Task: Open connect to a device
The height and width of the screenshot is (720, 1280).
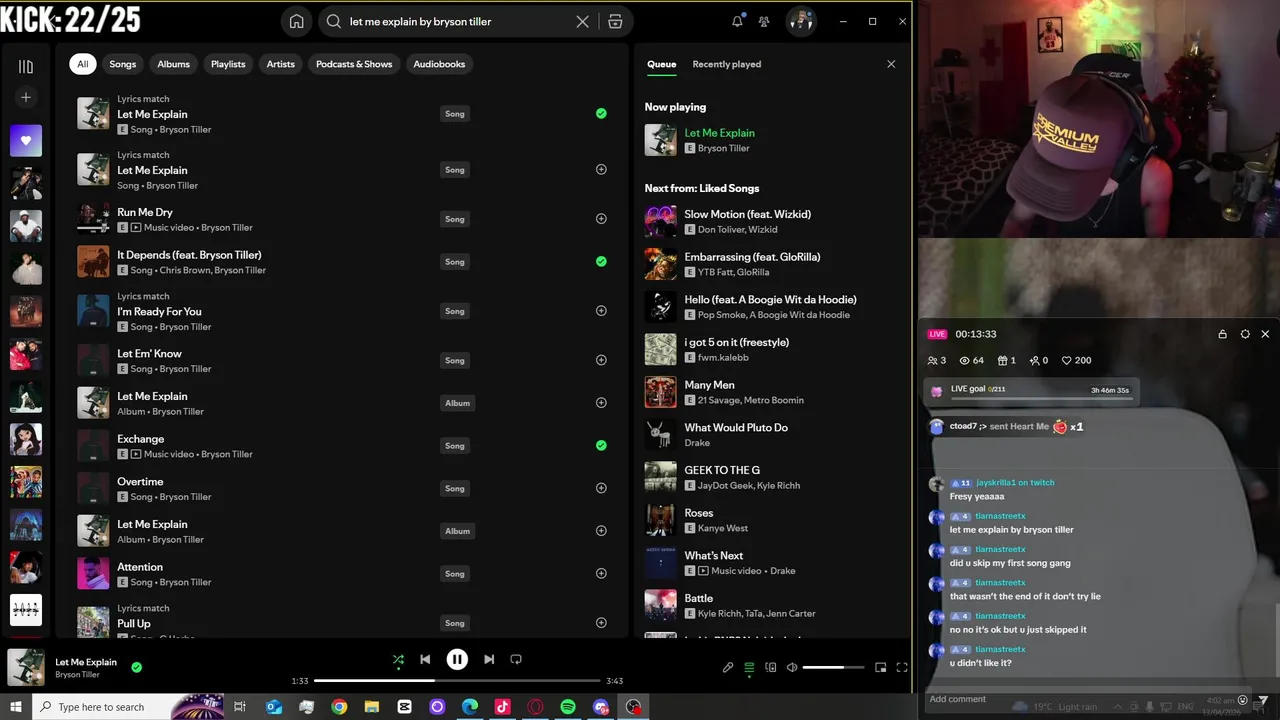Action: (x=770, y=667)
